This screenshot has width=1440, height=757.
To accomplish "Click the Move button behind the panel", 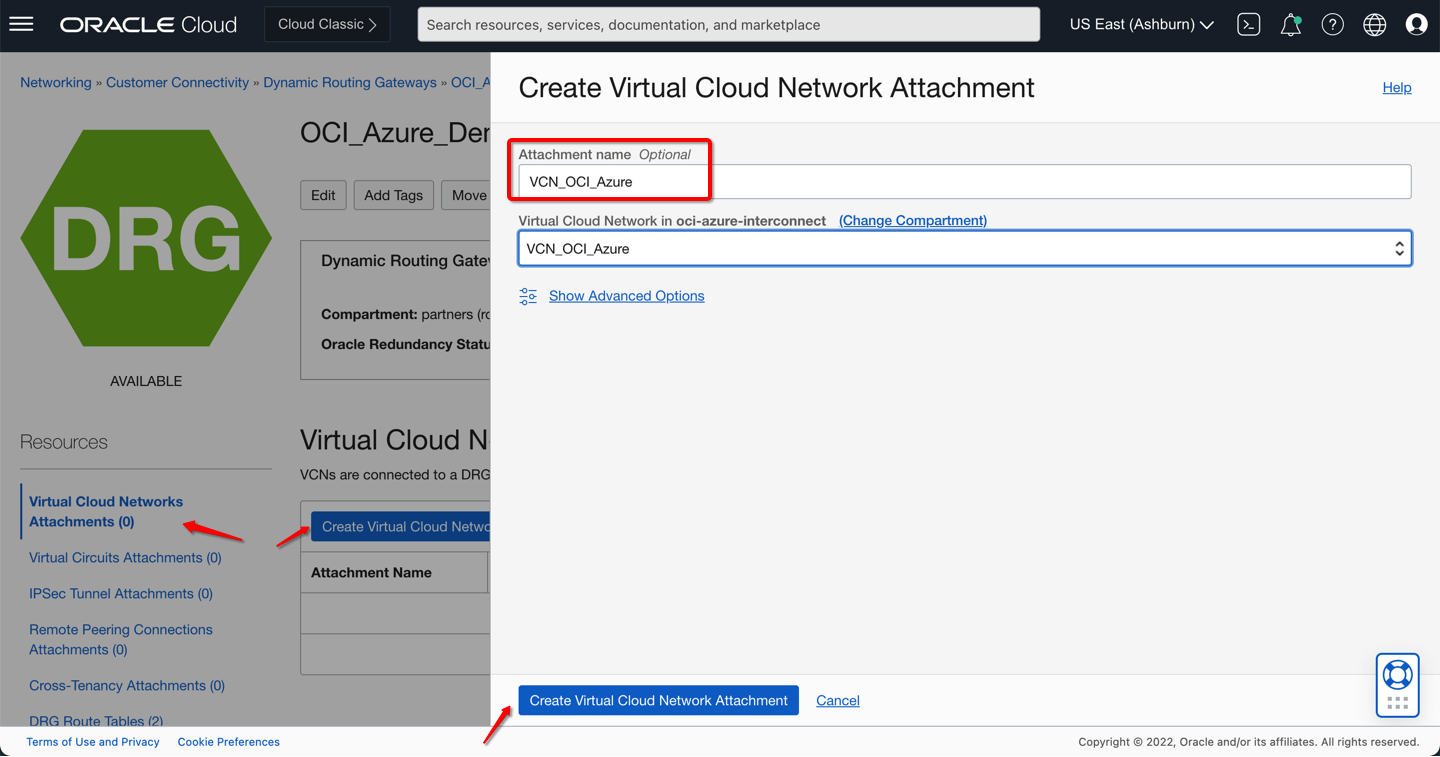I will [466, 195].
